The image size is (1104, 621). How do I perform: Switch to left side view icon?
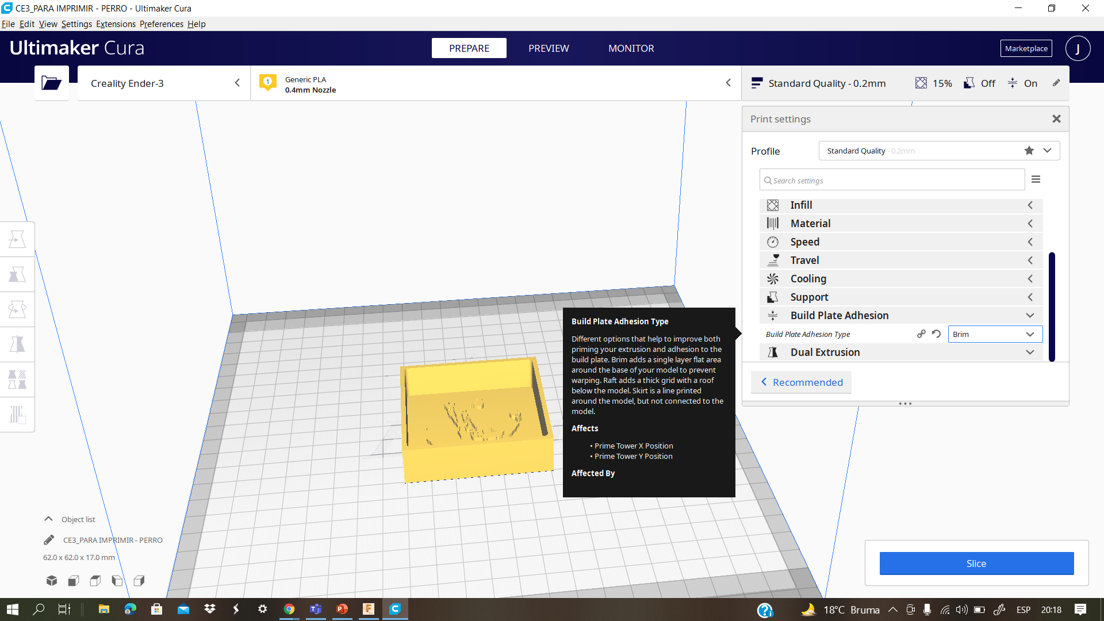point(117,581)
